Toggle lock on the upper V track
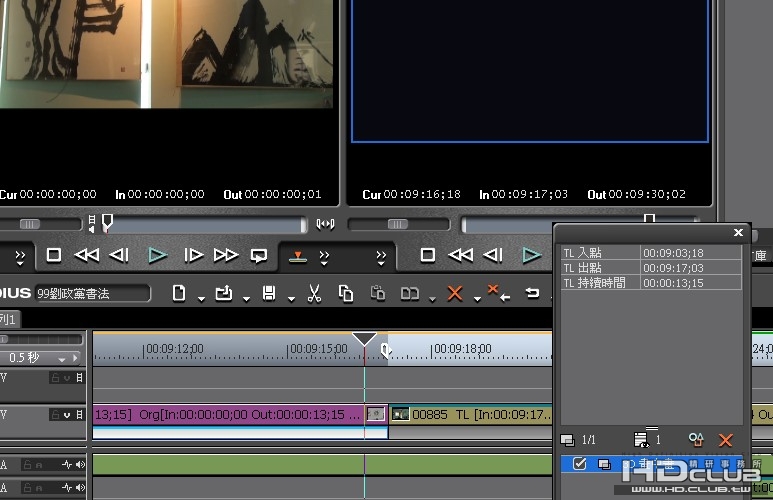 point(55,378)
